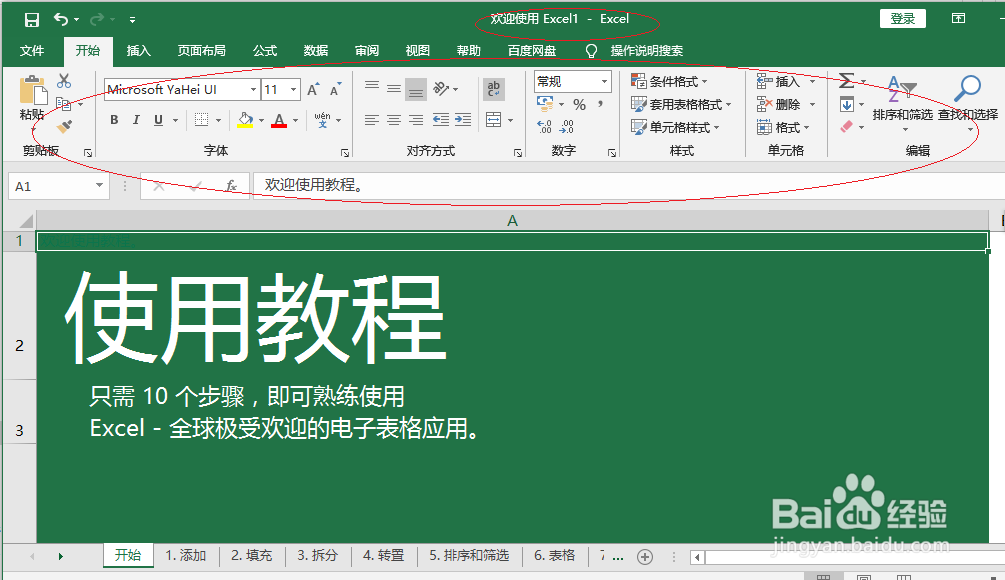Toggle Underline formatting
The height and width of the screenshot is (580, 1005).
click(x=158, y=120)
